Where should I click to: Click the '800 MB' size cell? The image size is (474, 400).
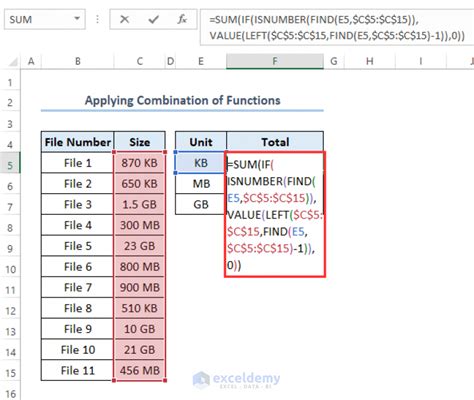point(140,267)
